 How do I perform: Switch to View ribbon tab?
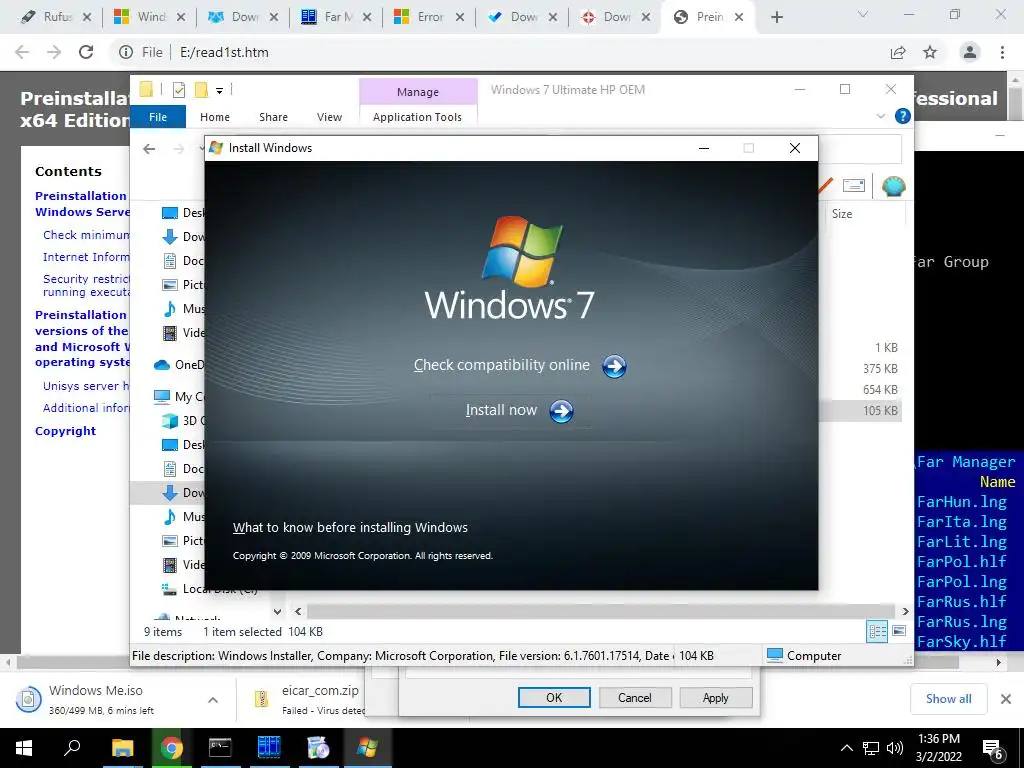coord(329,117)
